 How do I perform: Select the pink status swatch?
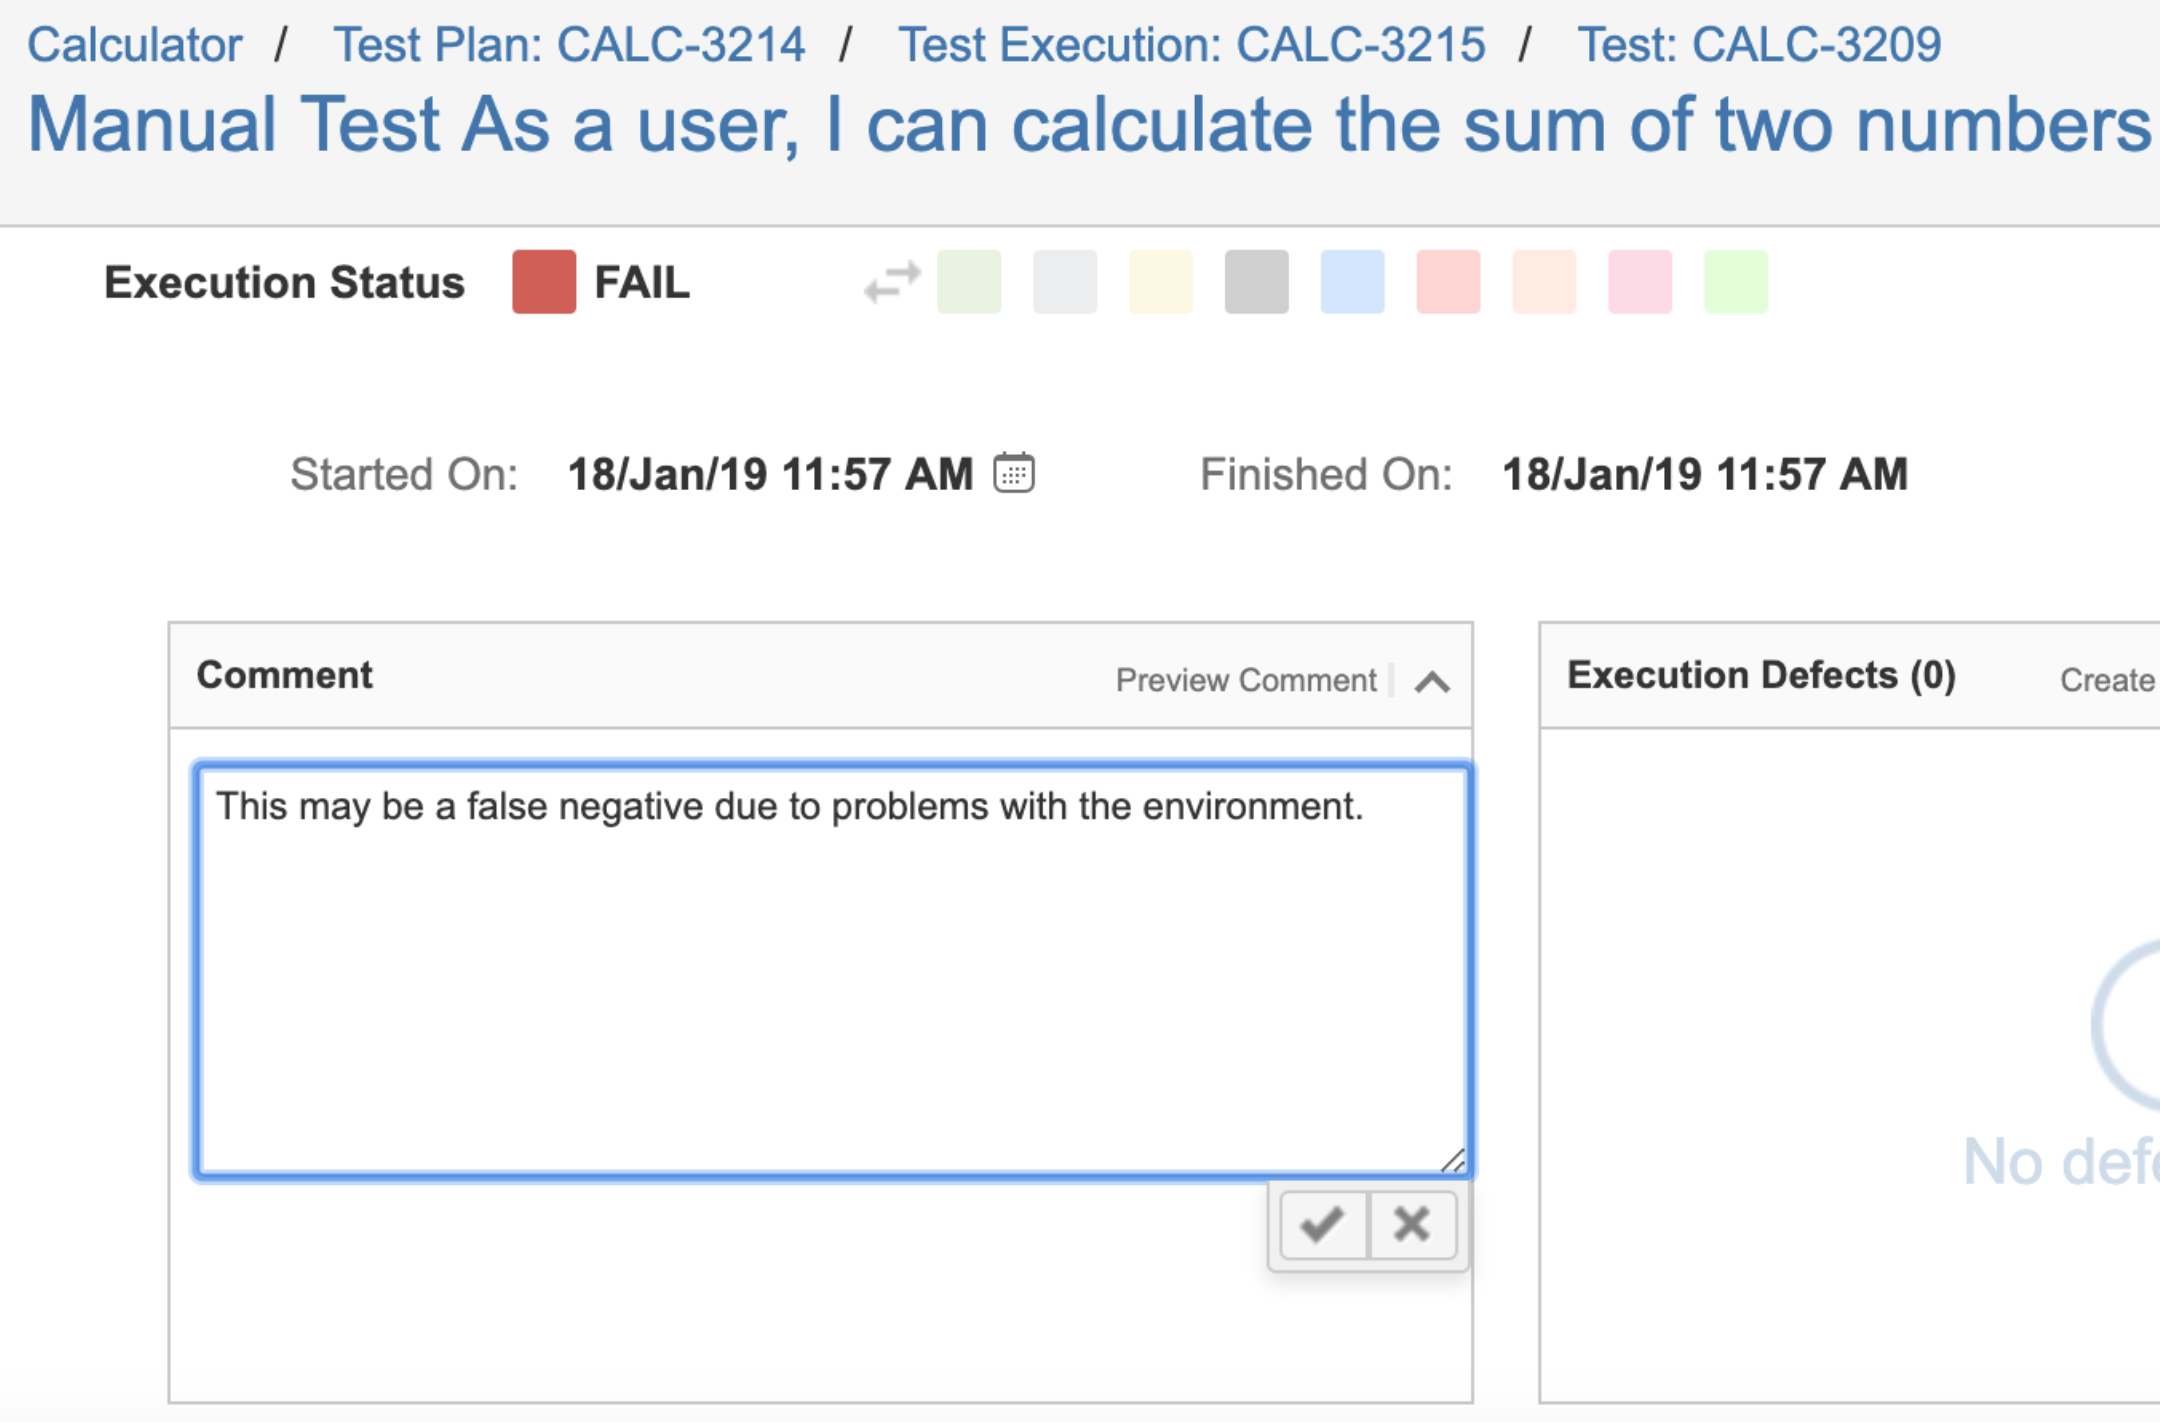point(1640,282)
